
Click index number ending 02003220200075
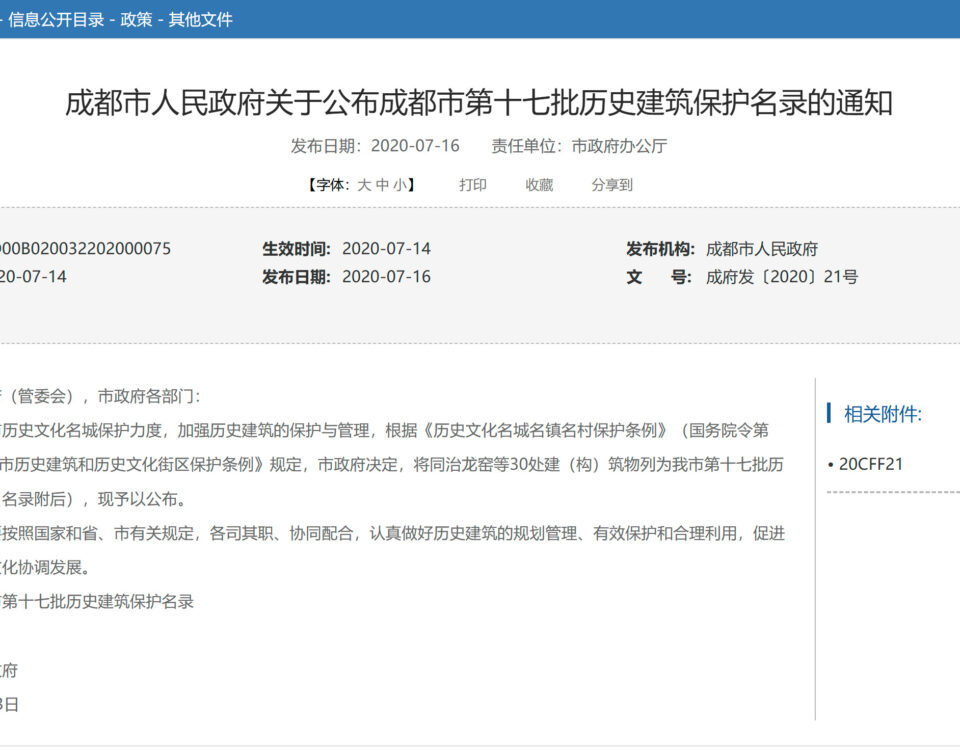(85, 249)
